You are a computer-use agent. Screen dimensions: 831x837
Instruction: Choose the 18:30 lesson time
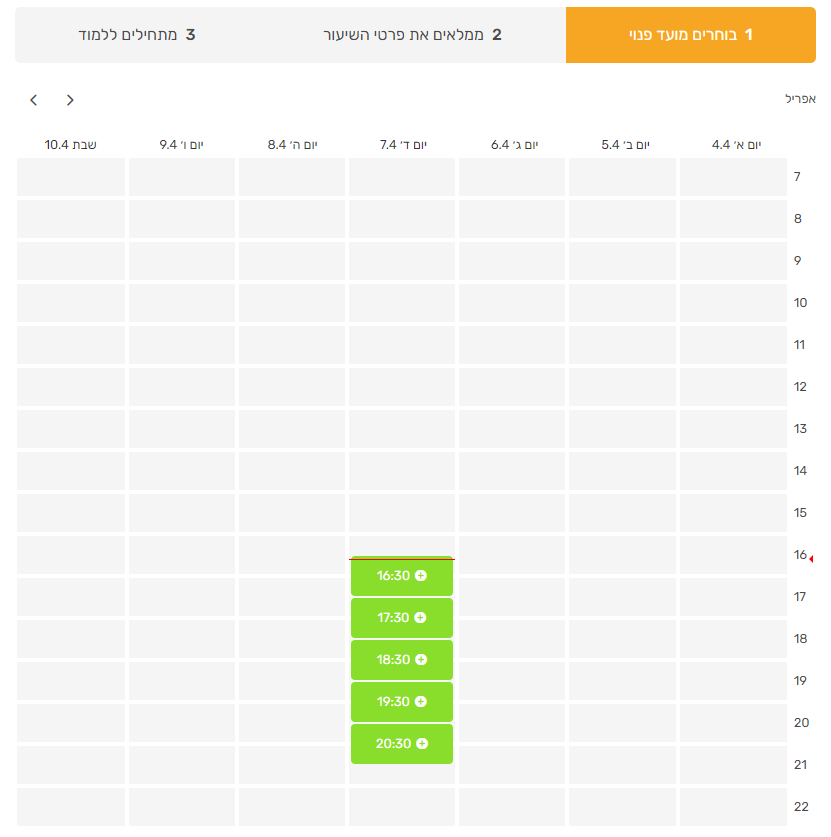(x=394, y=660)
